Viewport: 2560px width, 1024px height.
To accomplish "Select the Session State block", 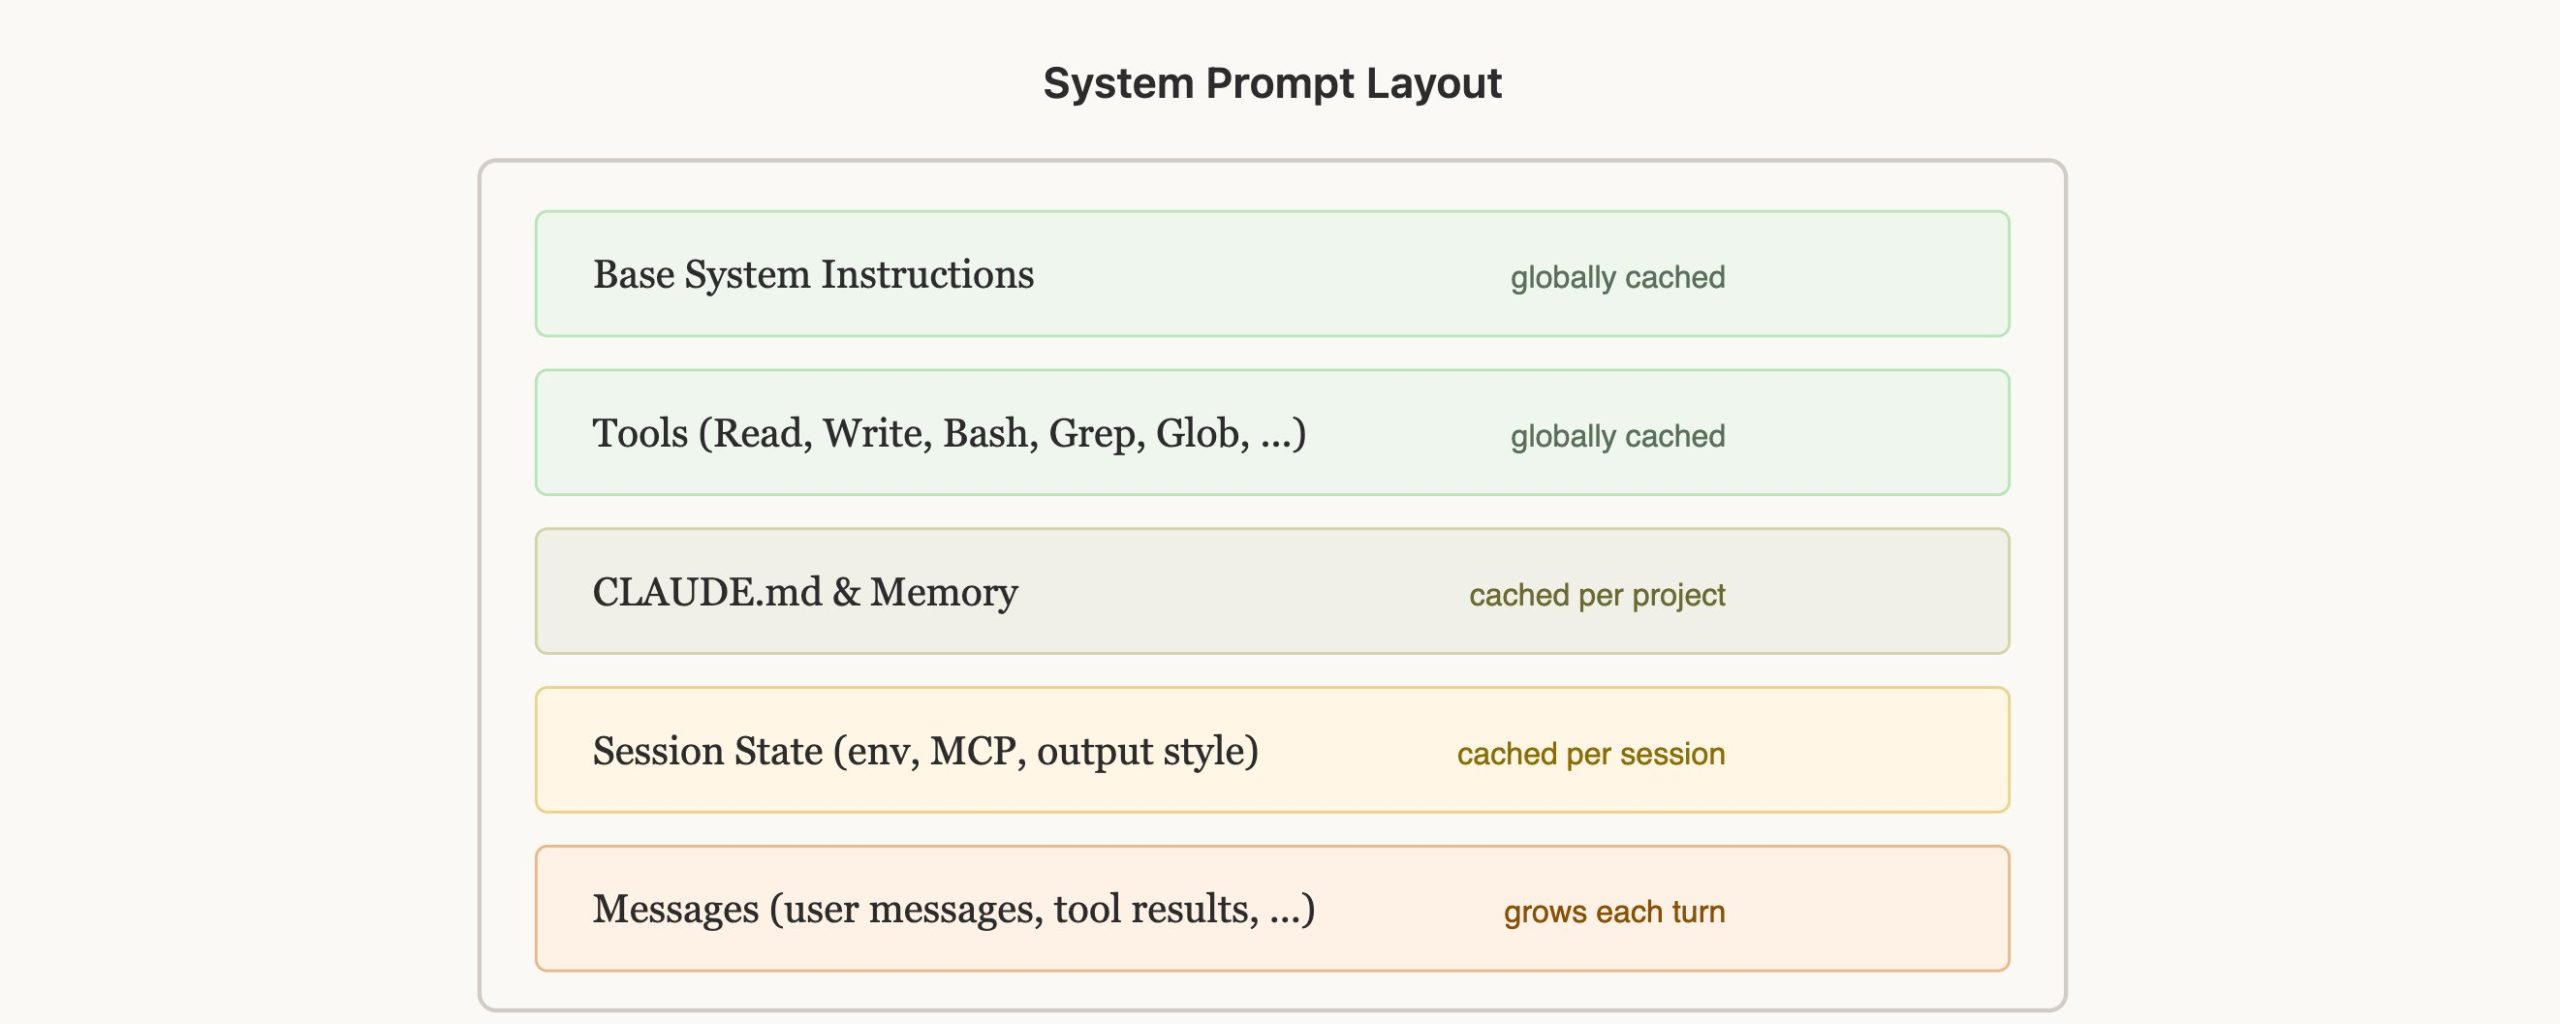I will (x=1272, y=750).
